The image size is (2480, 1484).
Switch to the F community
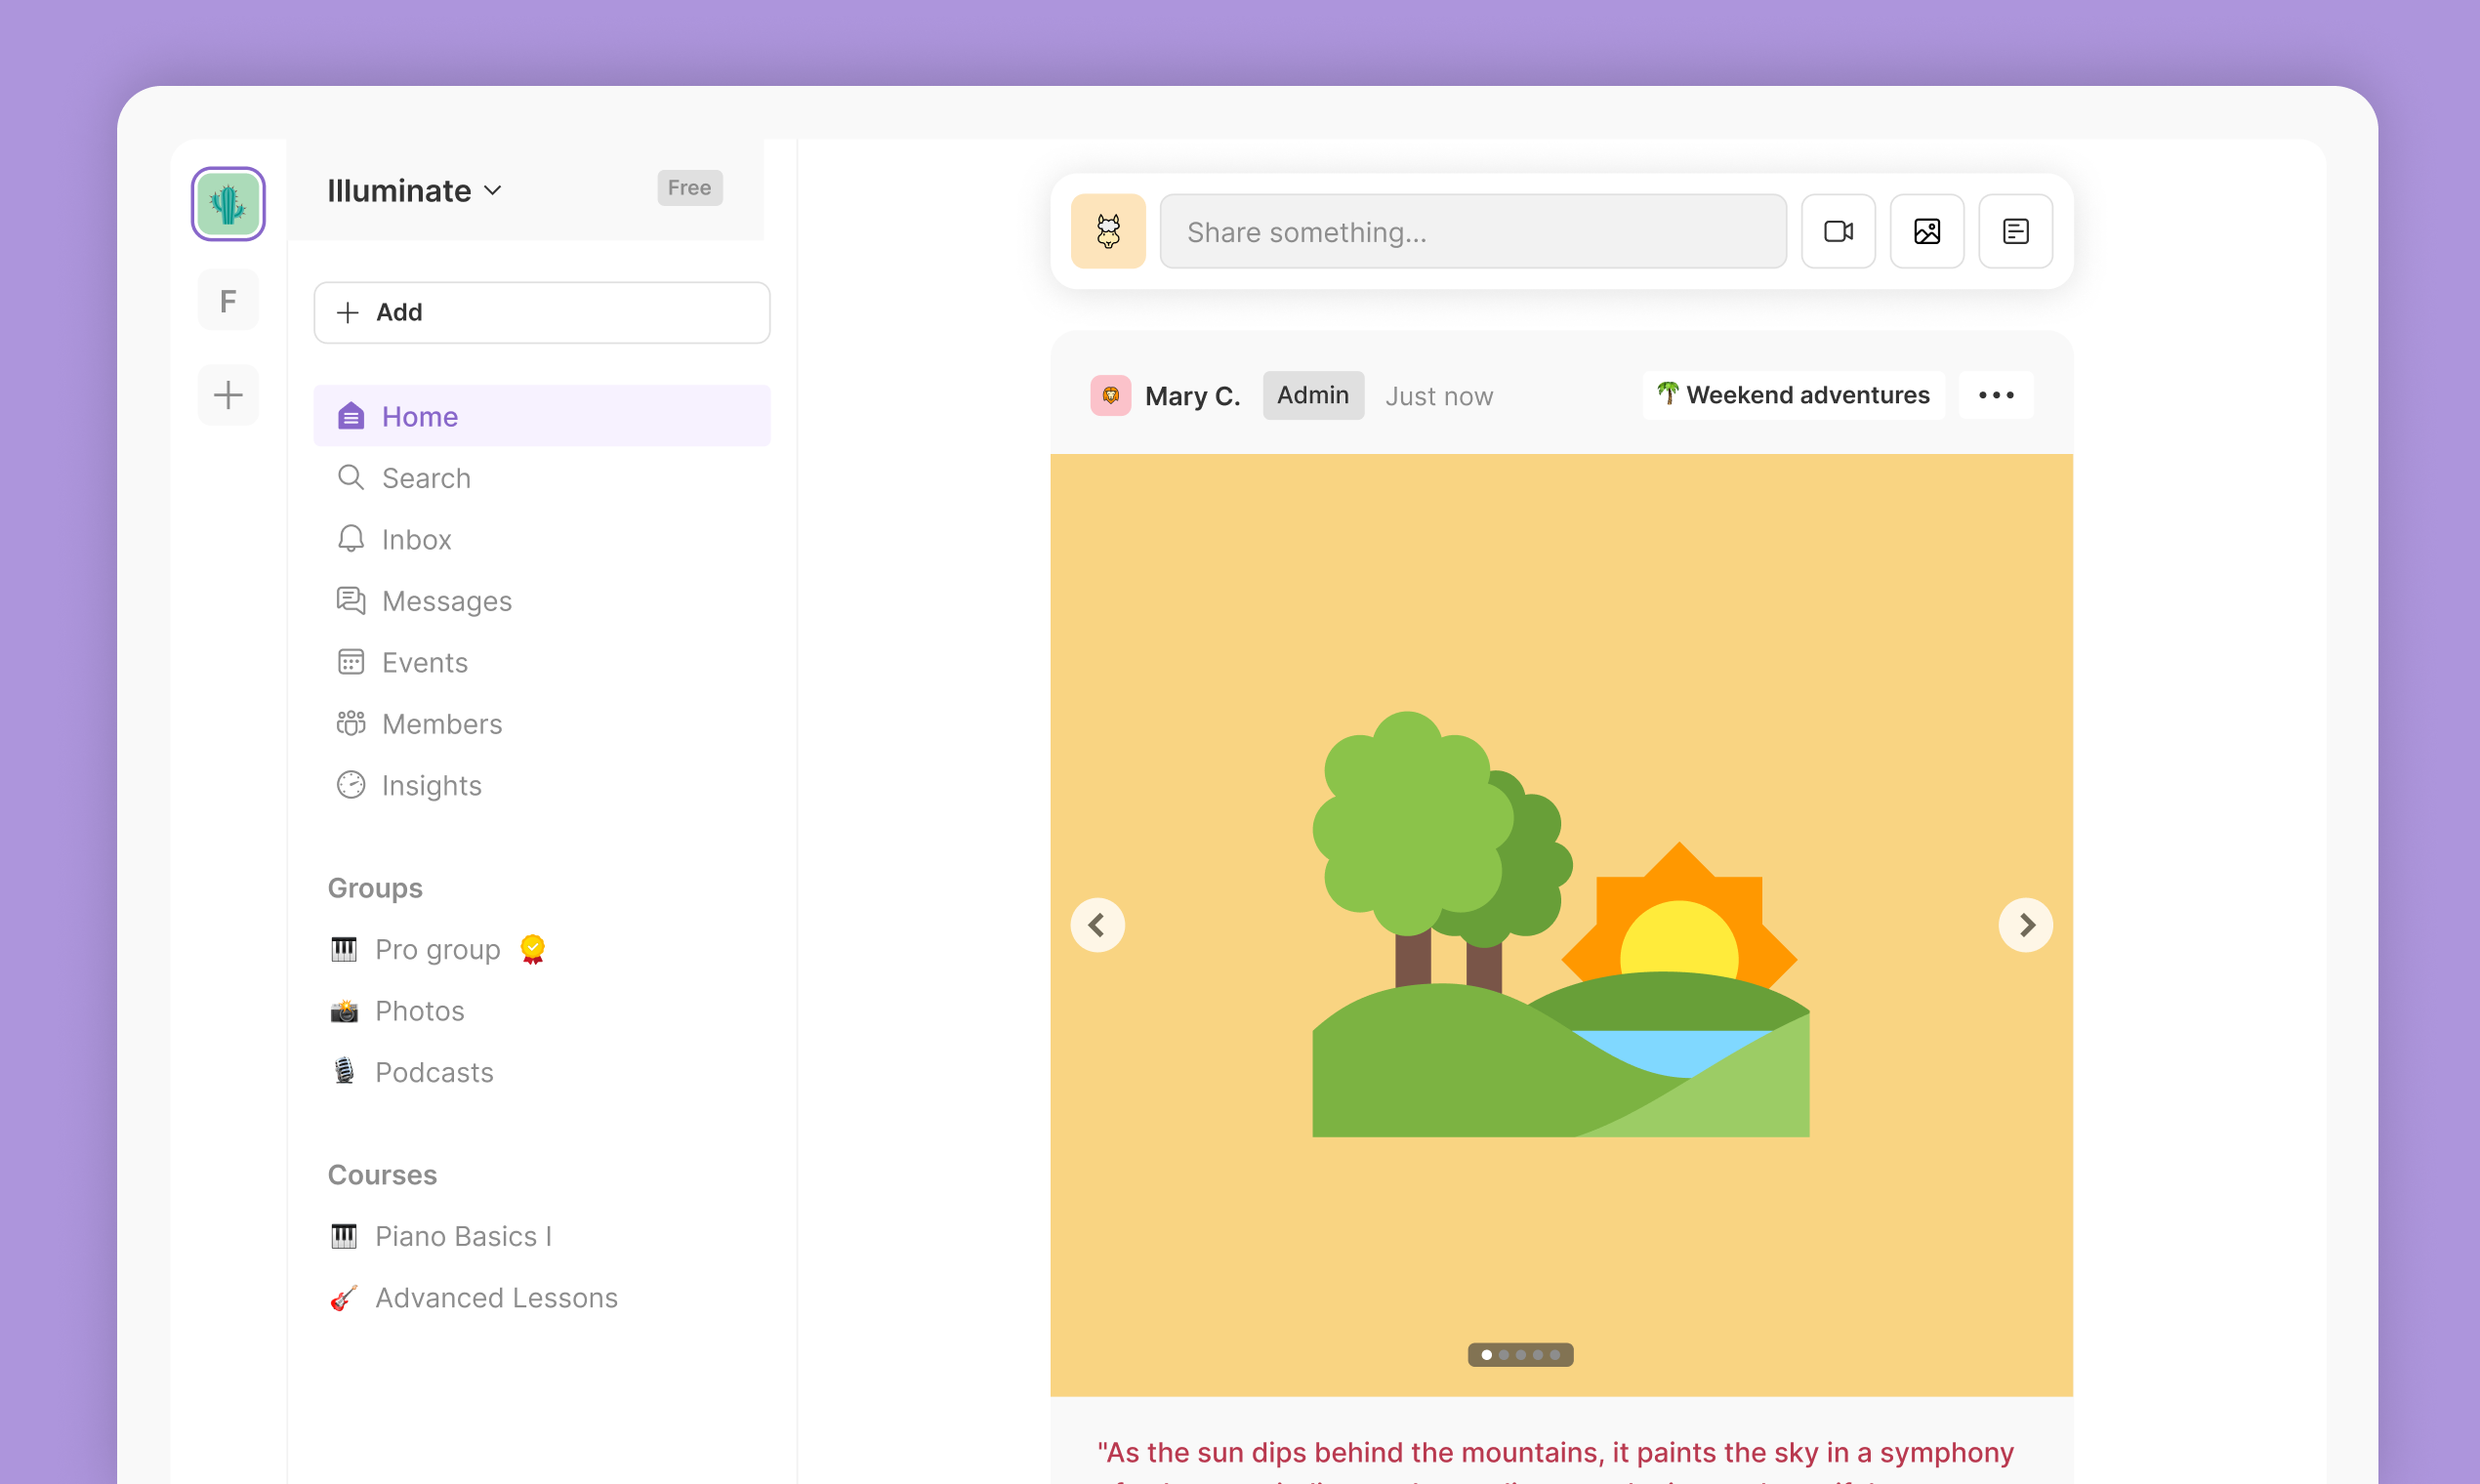pos(228,300)
